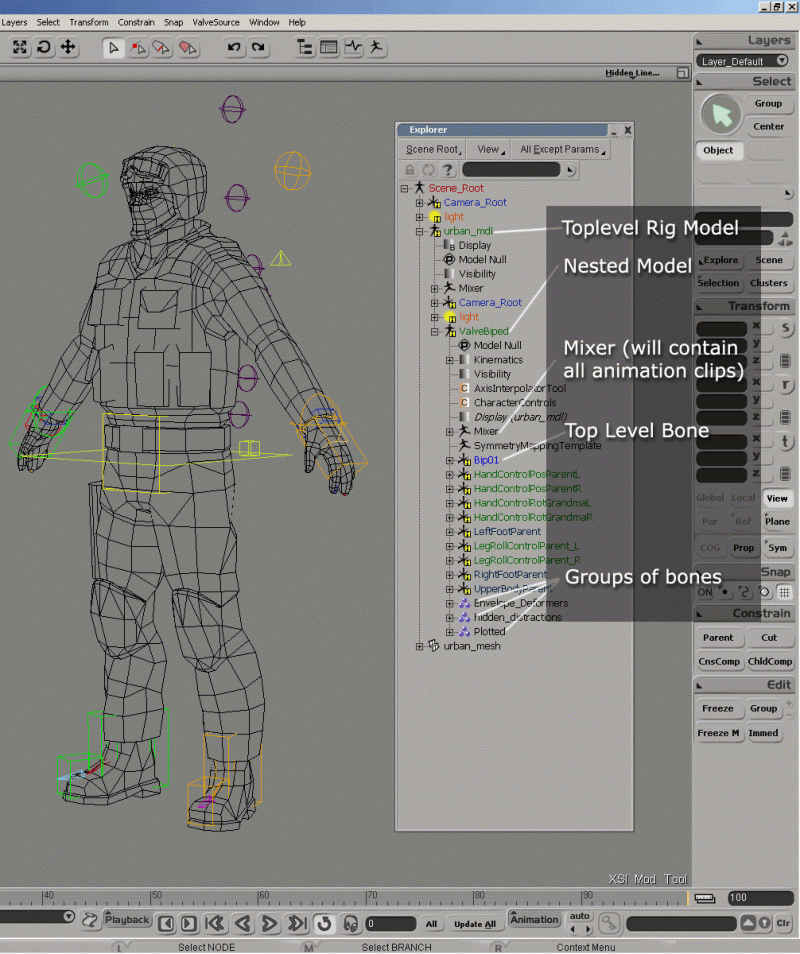Open the schematic view icon on the toolbar

[302, 47]
